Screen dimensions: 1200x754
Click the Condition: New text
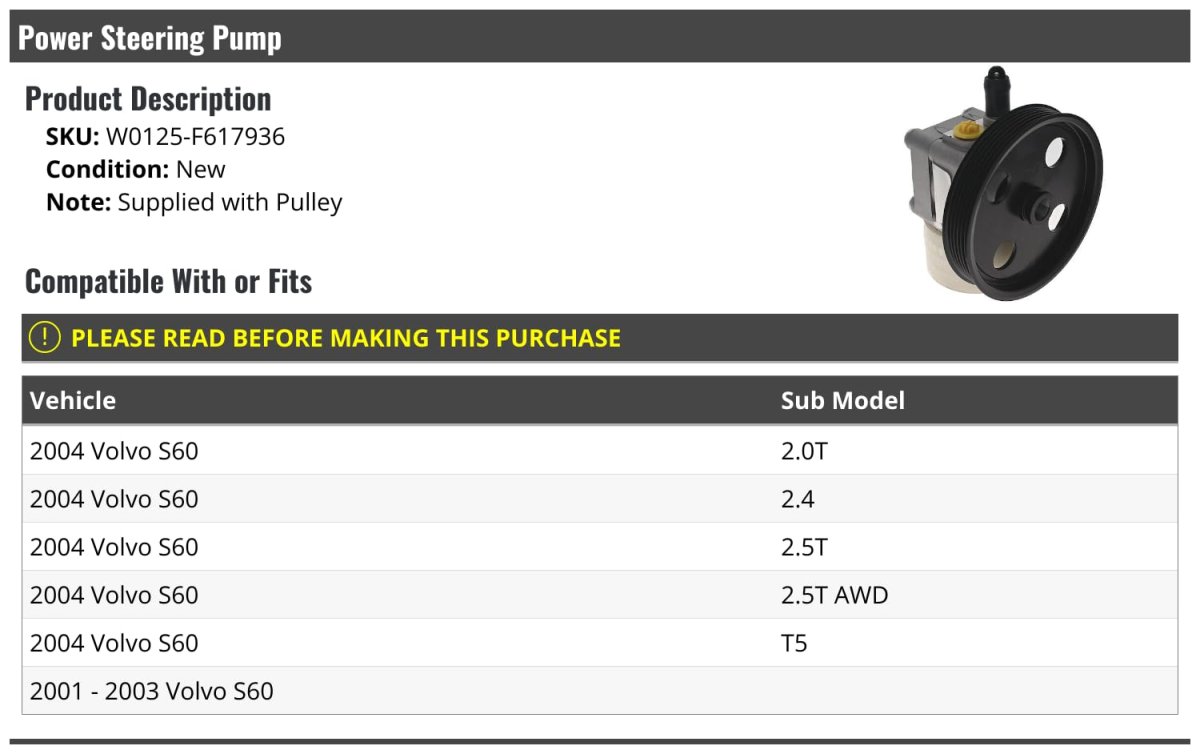(136, 169)
